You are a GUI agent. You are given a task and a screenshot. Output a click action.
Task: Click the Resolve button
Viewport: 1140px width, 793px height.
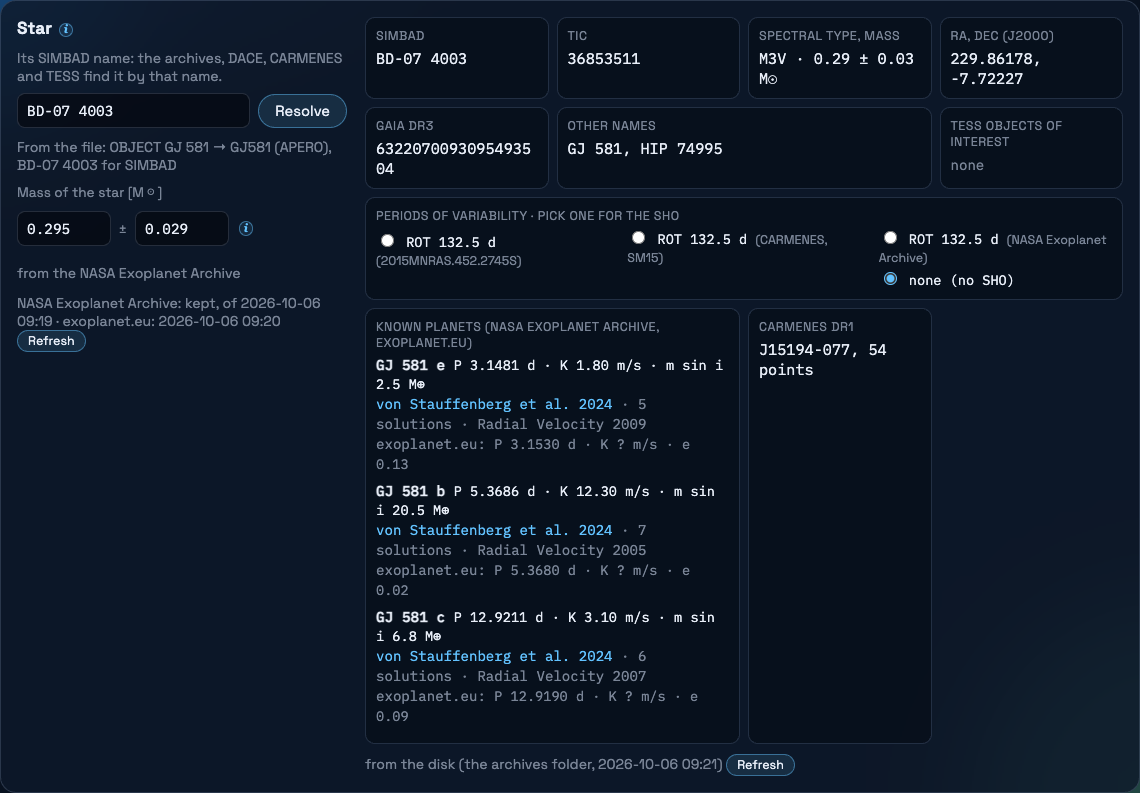pyautogui.click(x=302, y=111)
